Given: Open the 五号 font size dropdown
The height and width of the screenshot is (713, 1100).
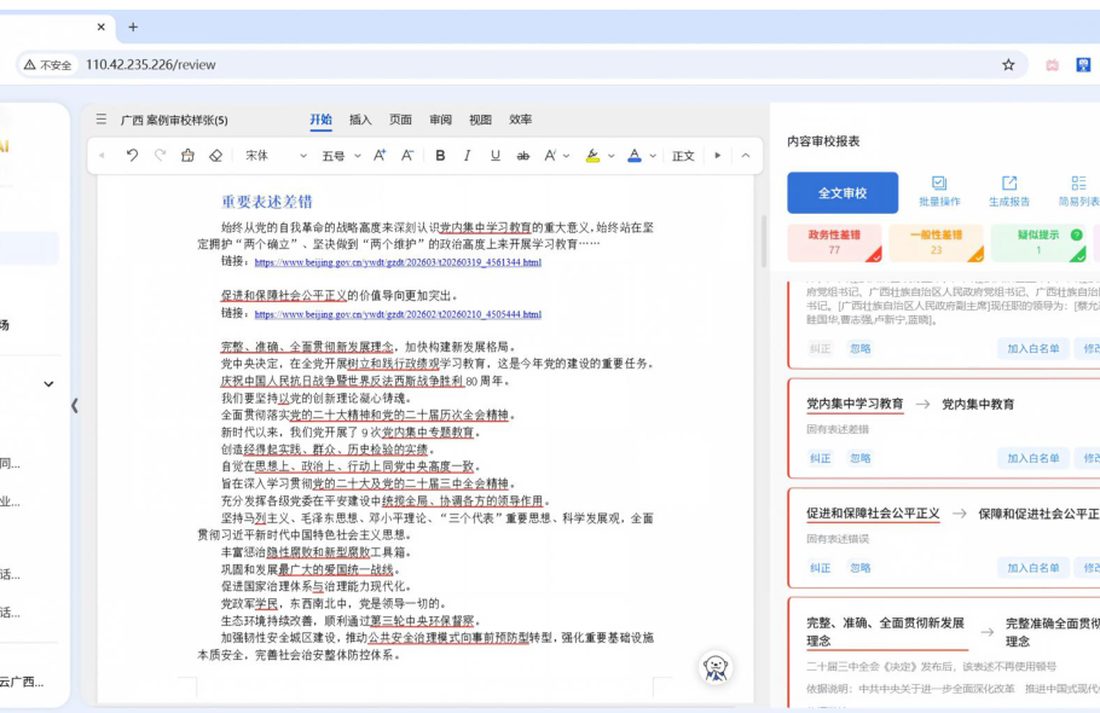Looking at the screenshot, I should pos(341,155).
